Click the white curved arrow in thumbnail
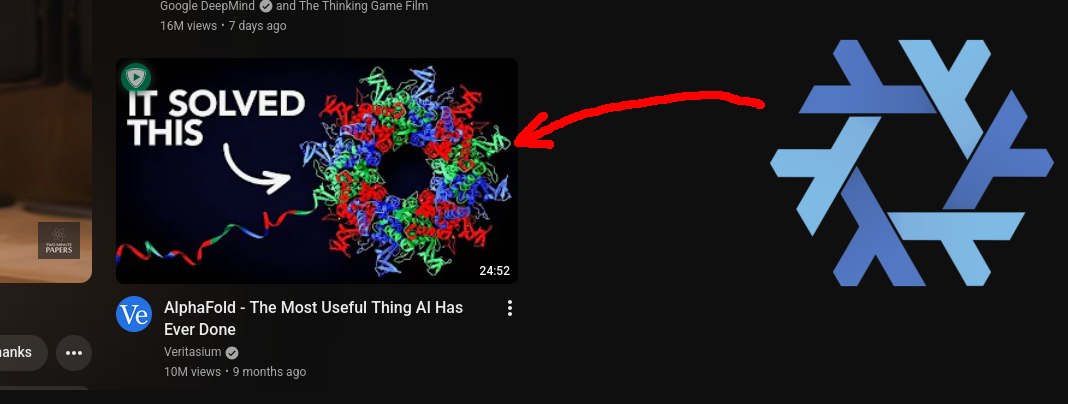Image resolution: width=1068 pixels, height=404 pixels. [x=257, y=169]
